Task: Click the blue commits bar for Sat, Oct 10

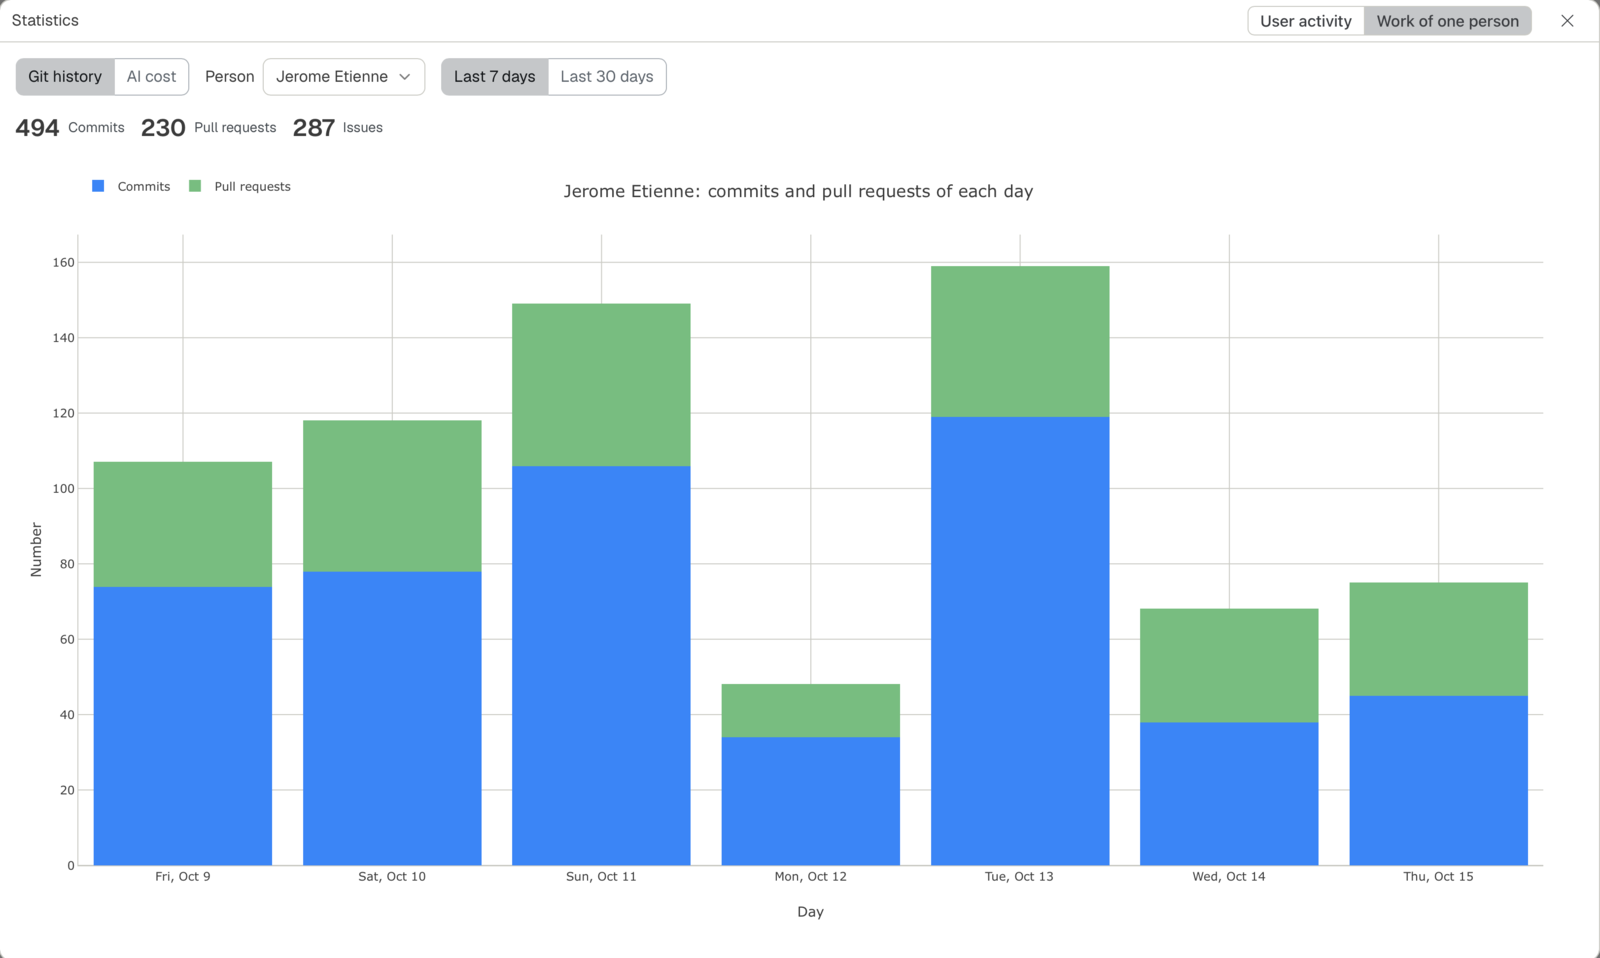Action: tap(392, 718)
